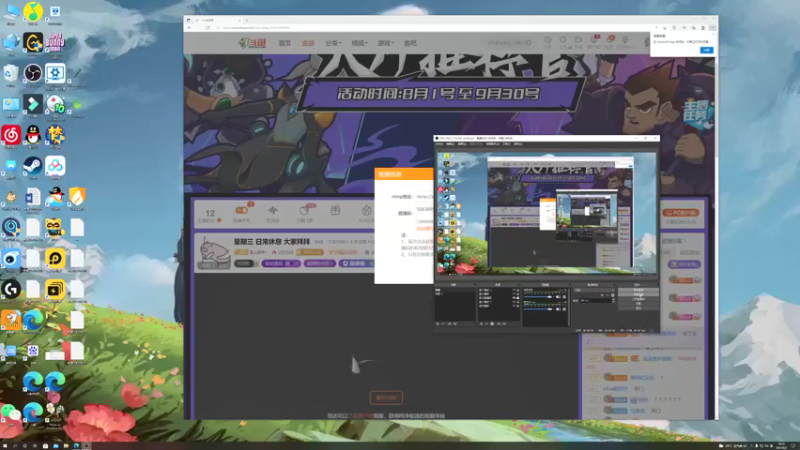Open the NetEase Cloud Music red icon
800x450 pixels.
[11, 135]
